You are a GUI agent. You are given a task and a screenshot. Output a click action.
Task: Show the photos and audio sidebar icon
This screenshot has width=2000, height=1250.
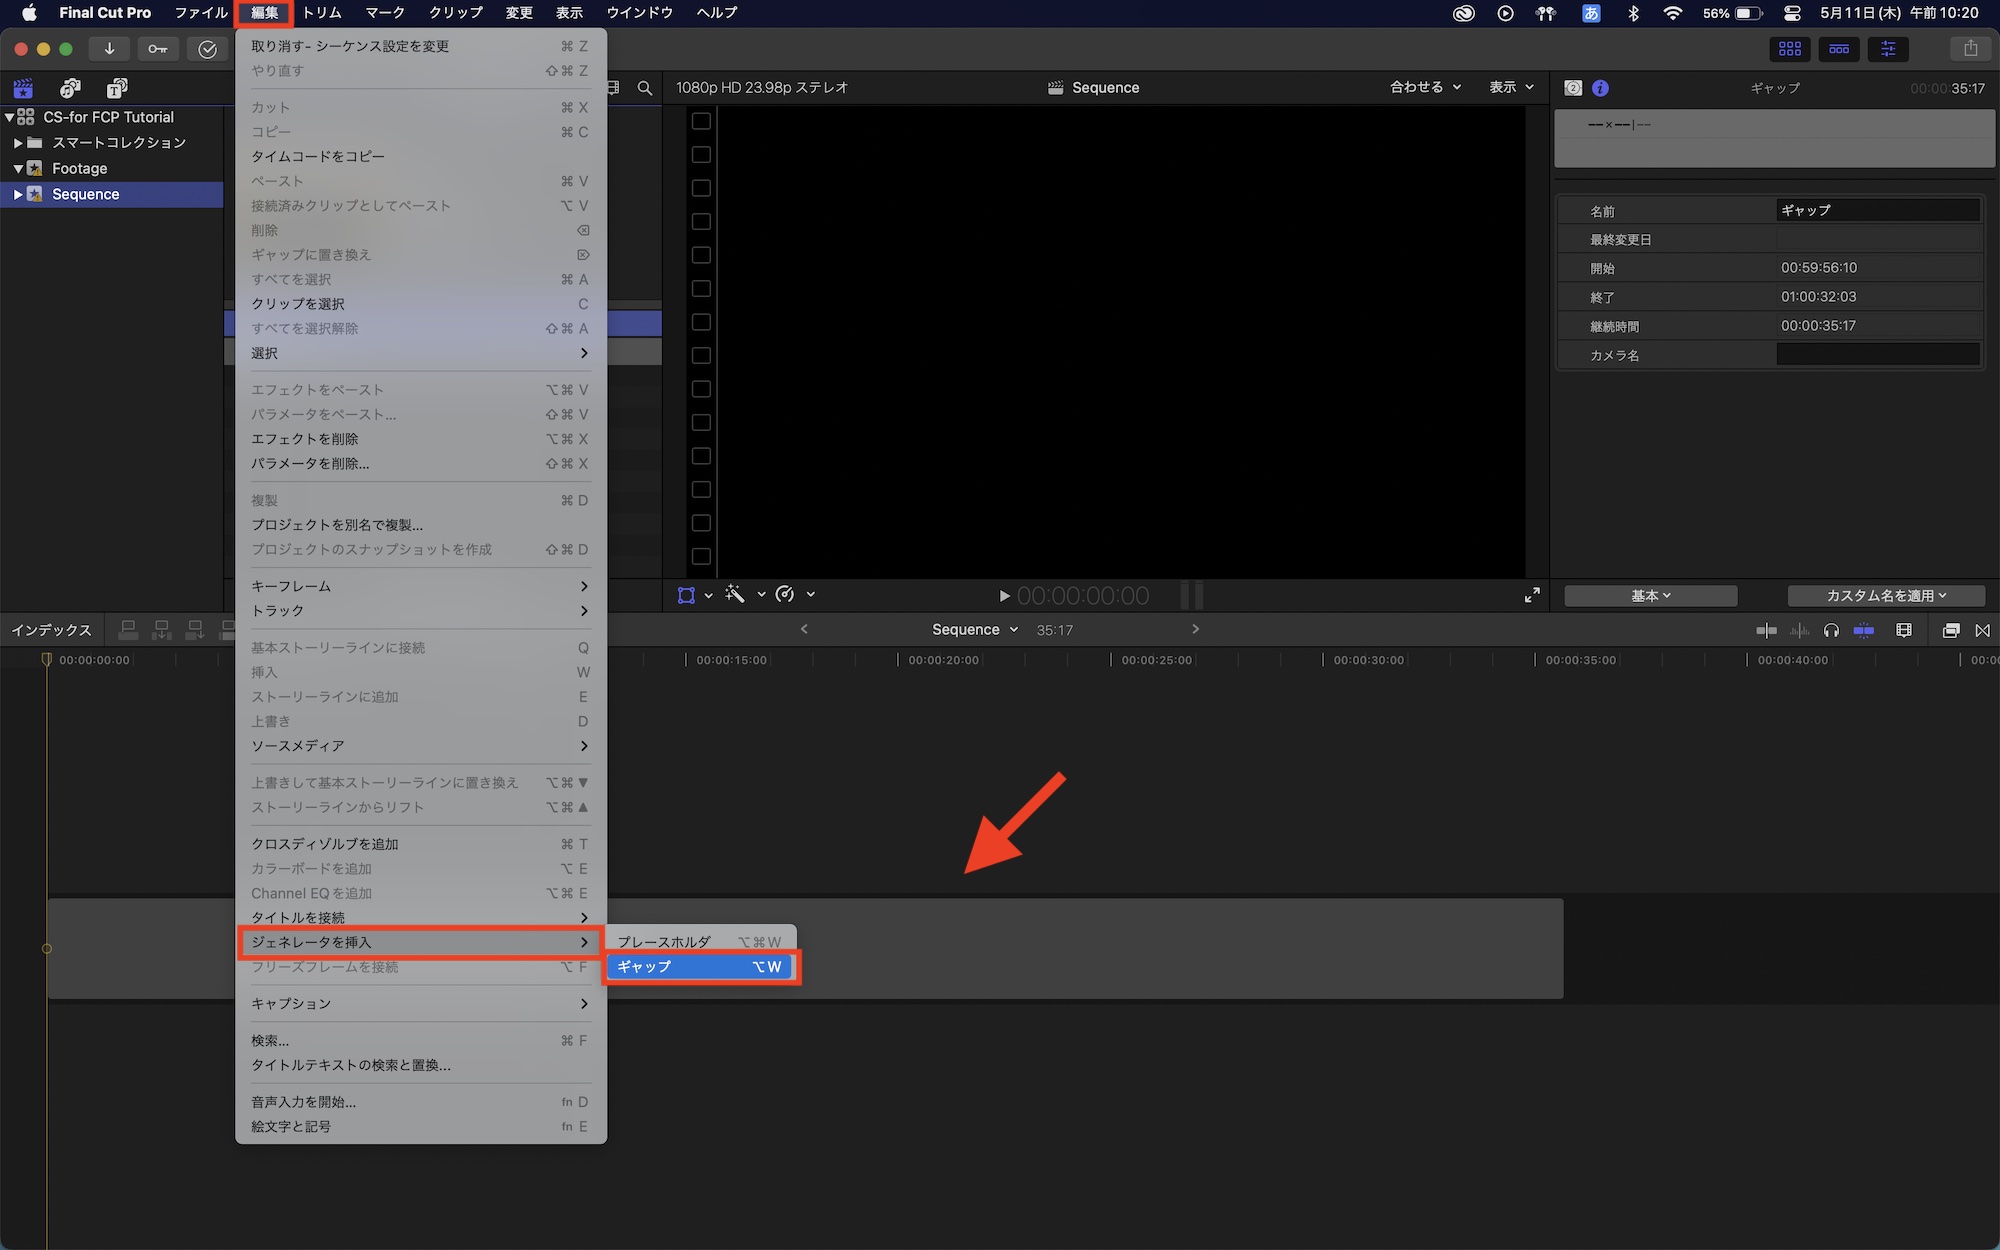click(x=70, y=88)
